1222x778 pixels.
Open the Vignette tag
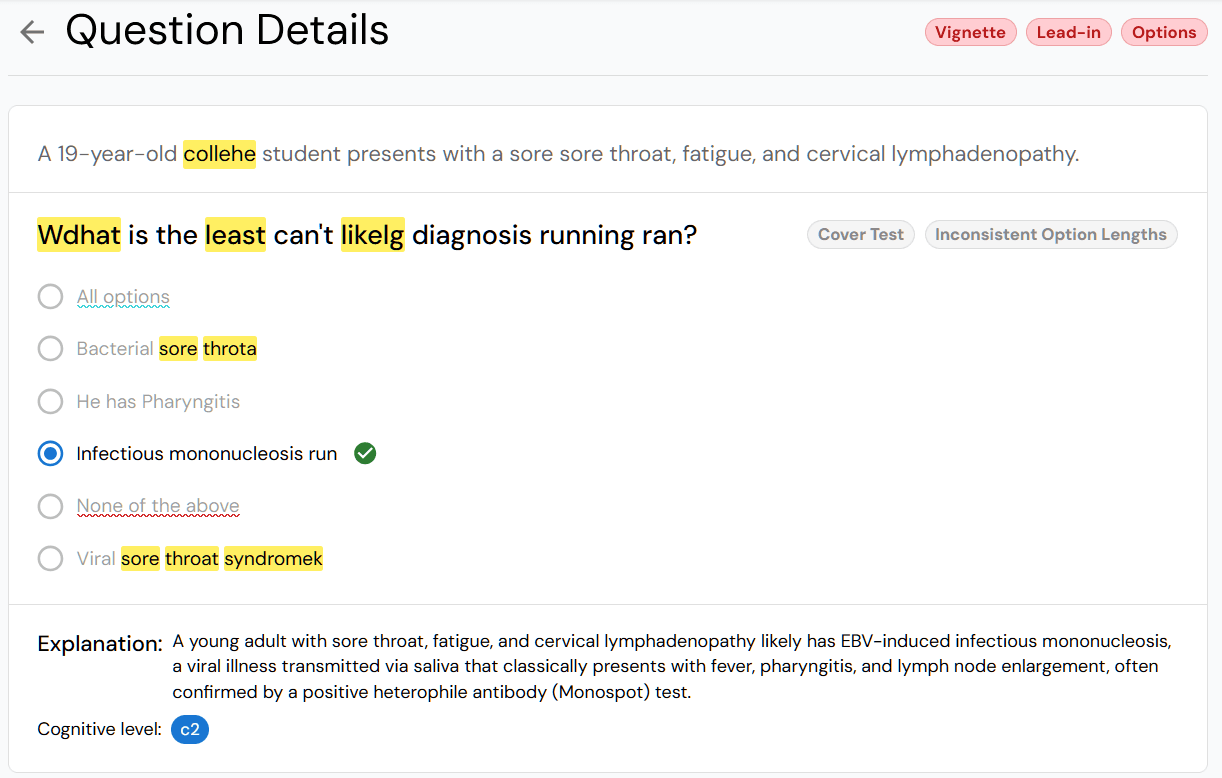[970, 32]
